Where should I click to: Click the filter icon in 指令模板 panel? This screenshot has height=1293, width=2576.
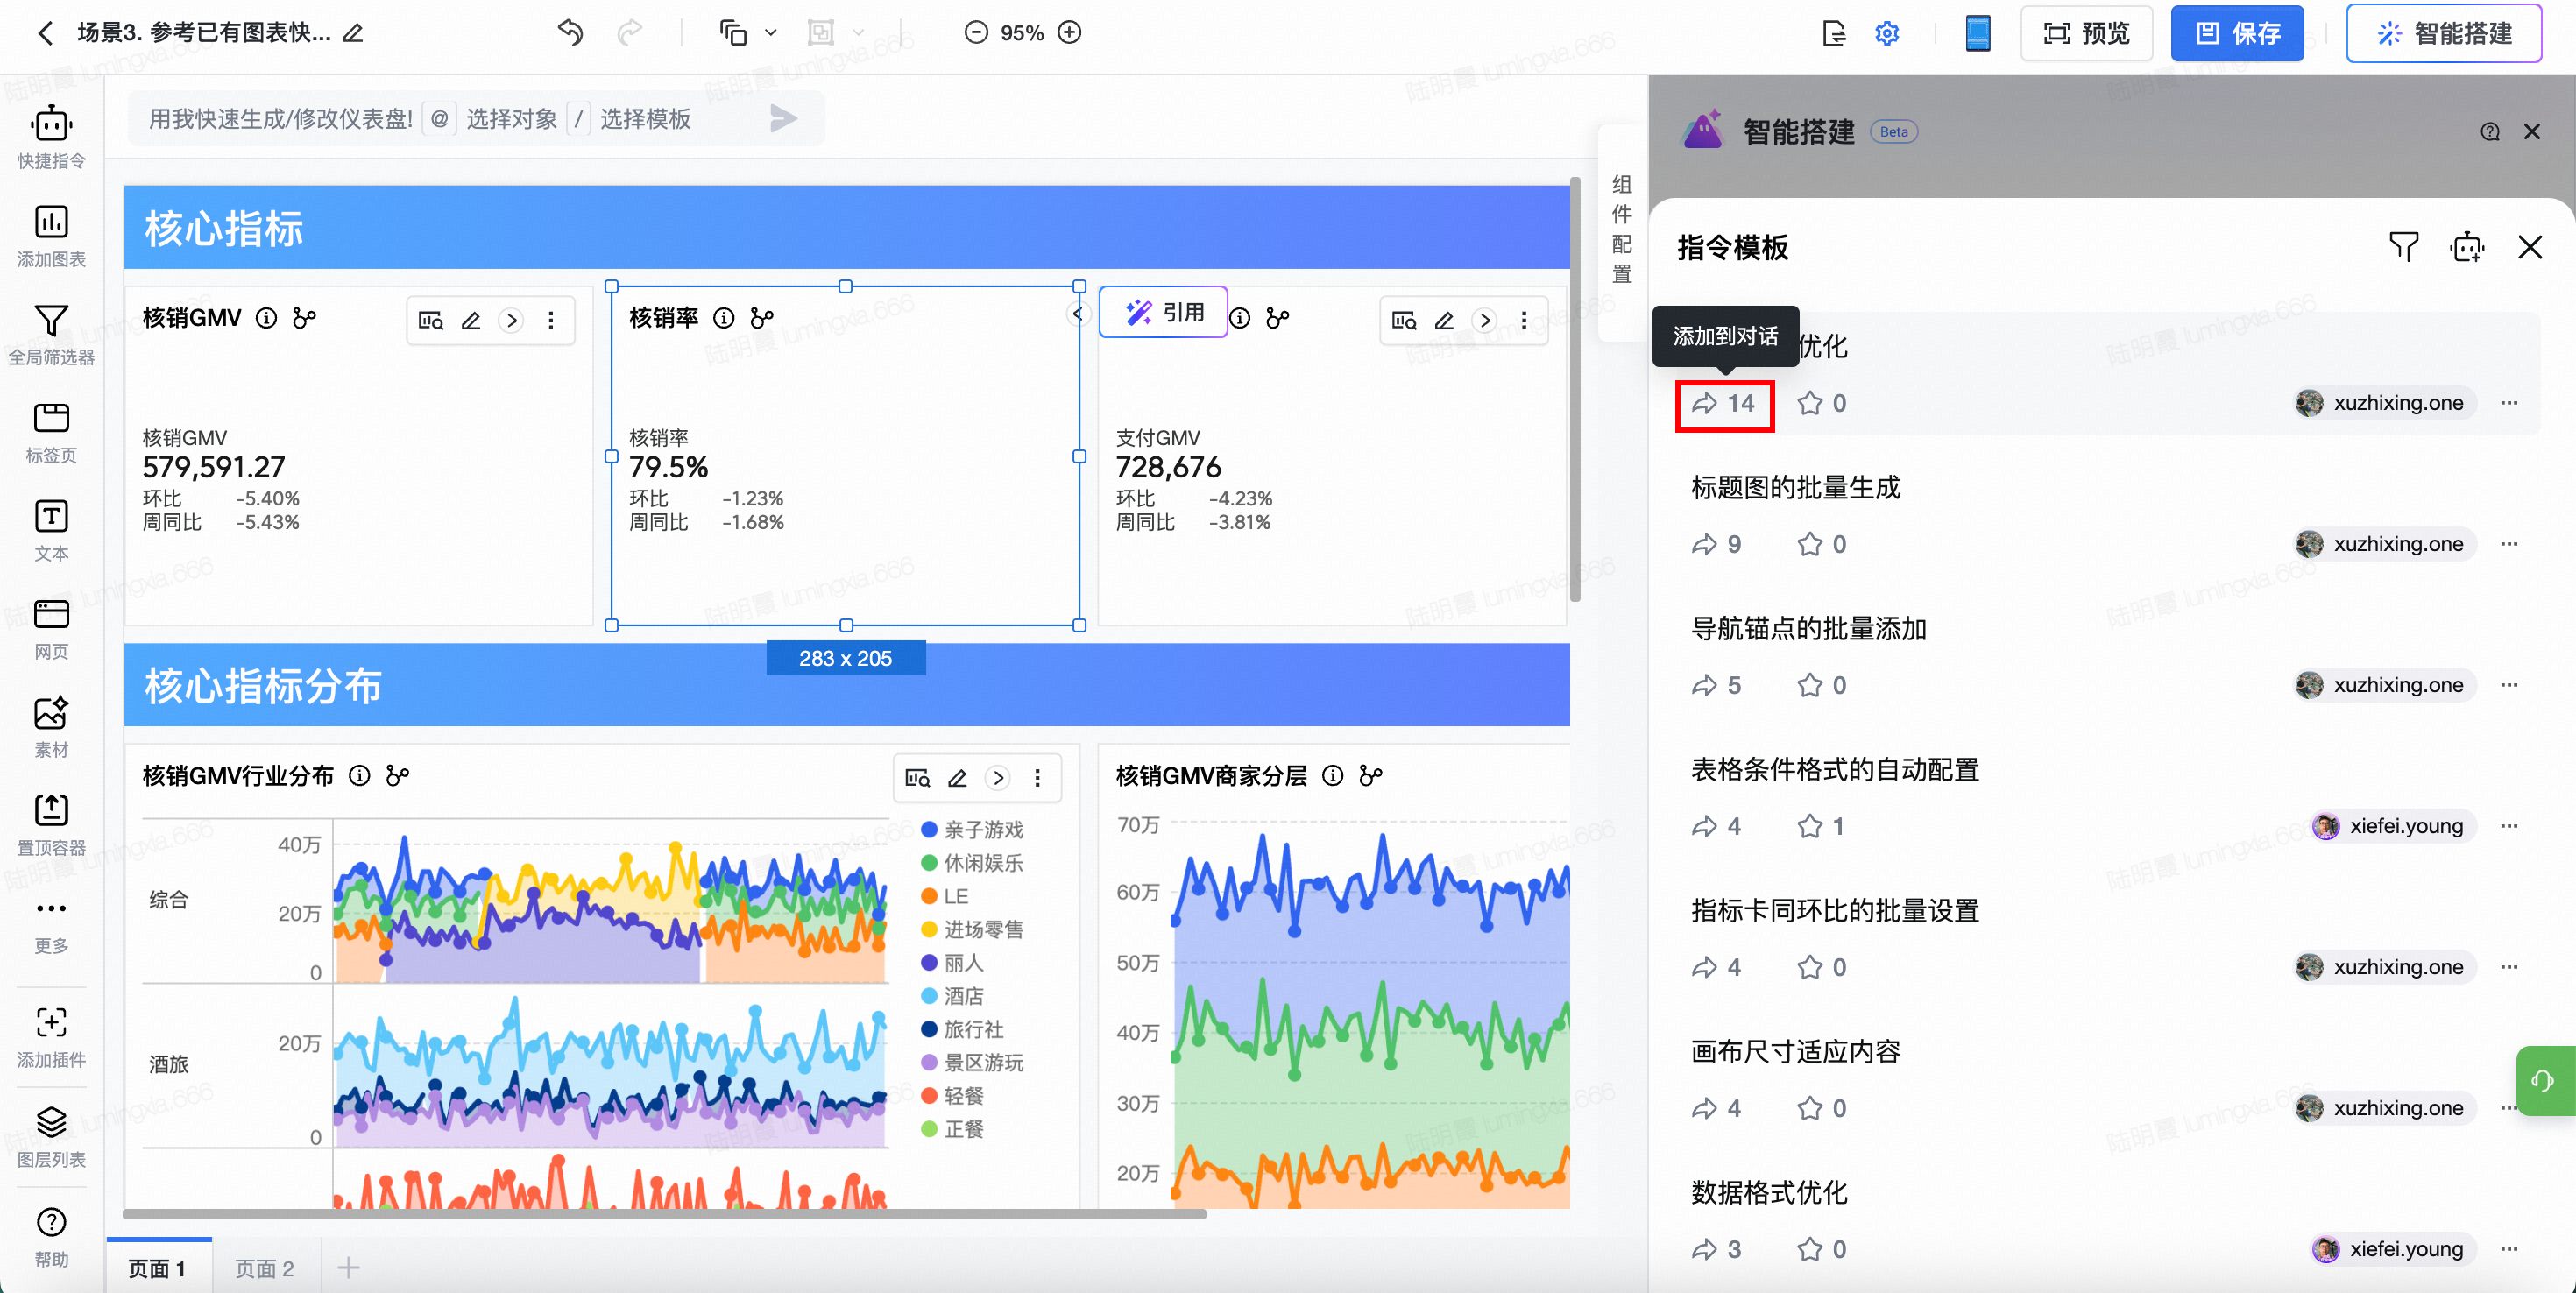(2403, 246)
